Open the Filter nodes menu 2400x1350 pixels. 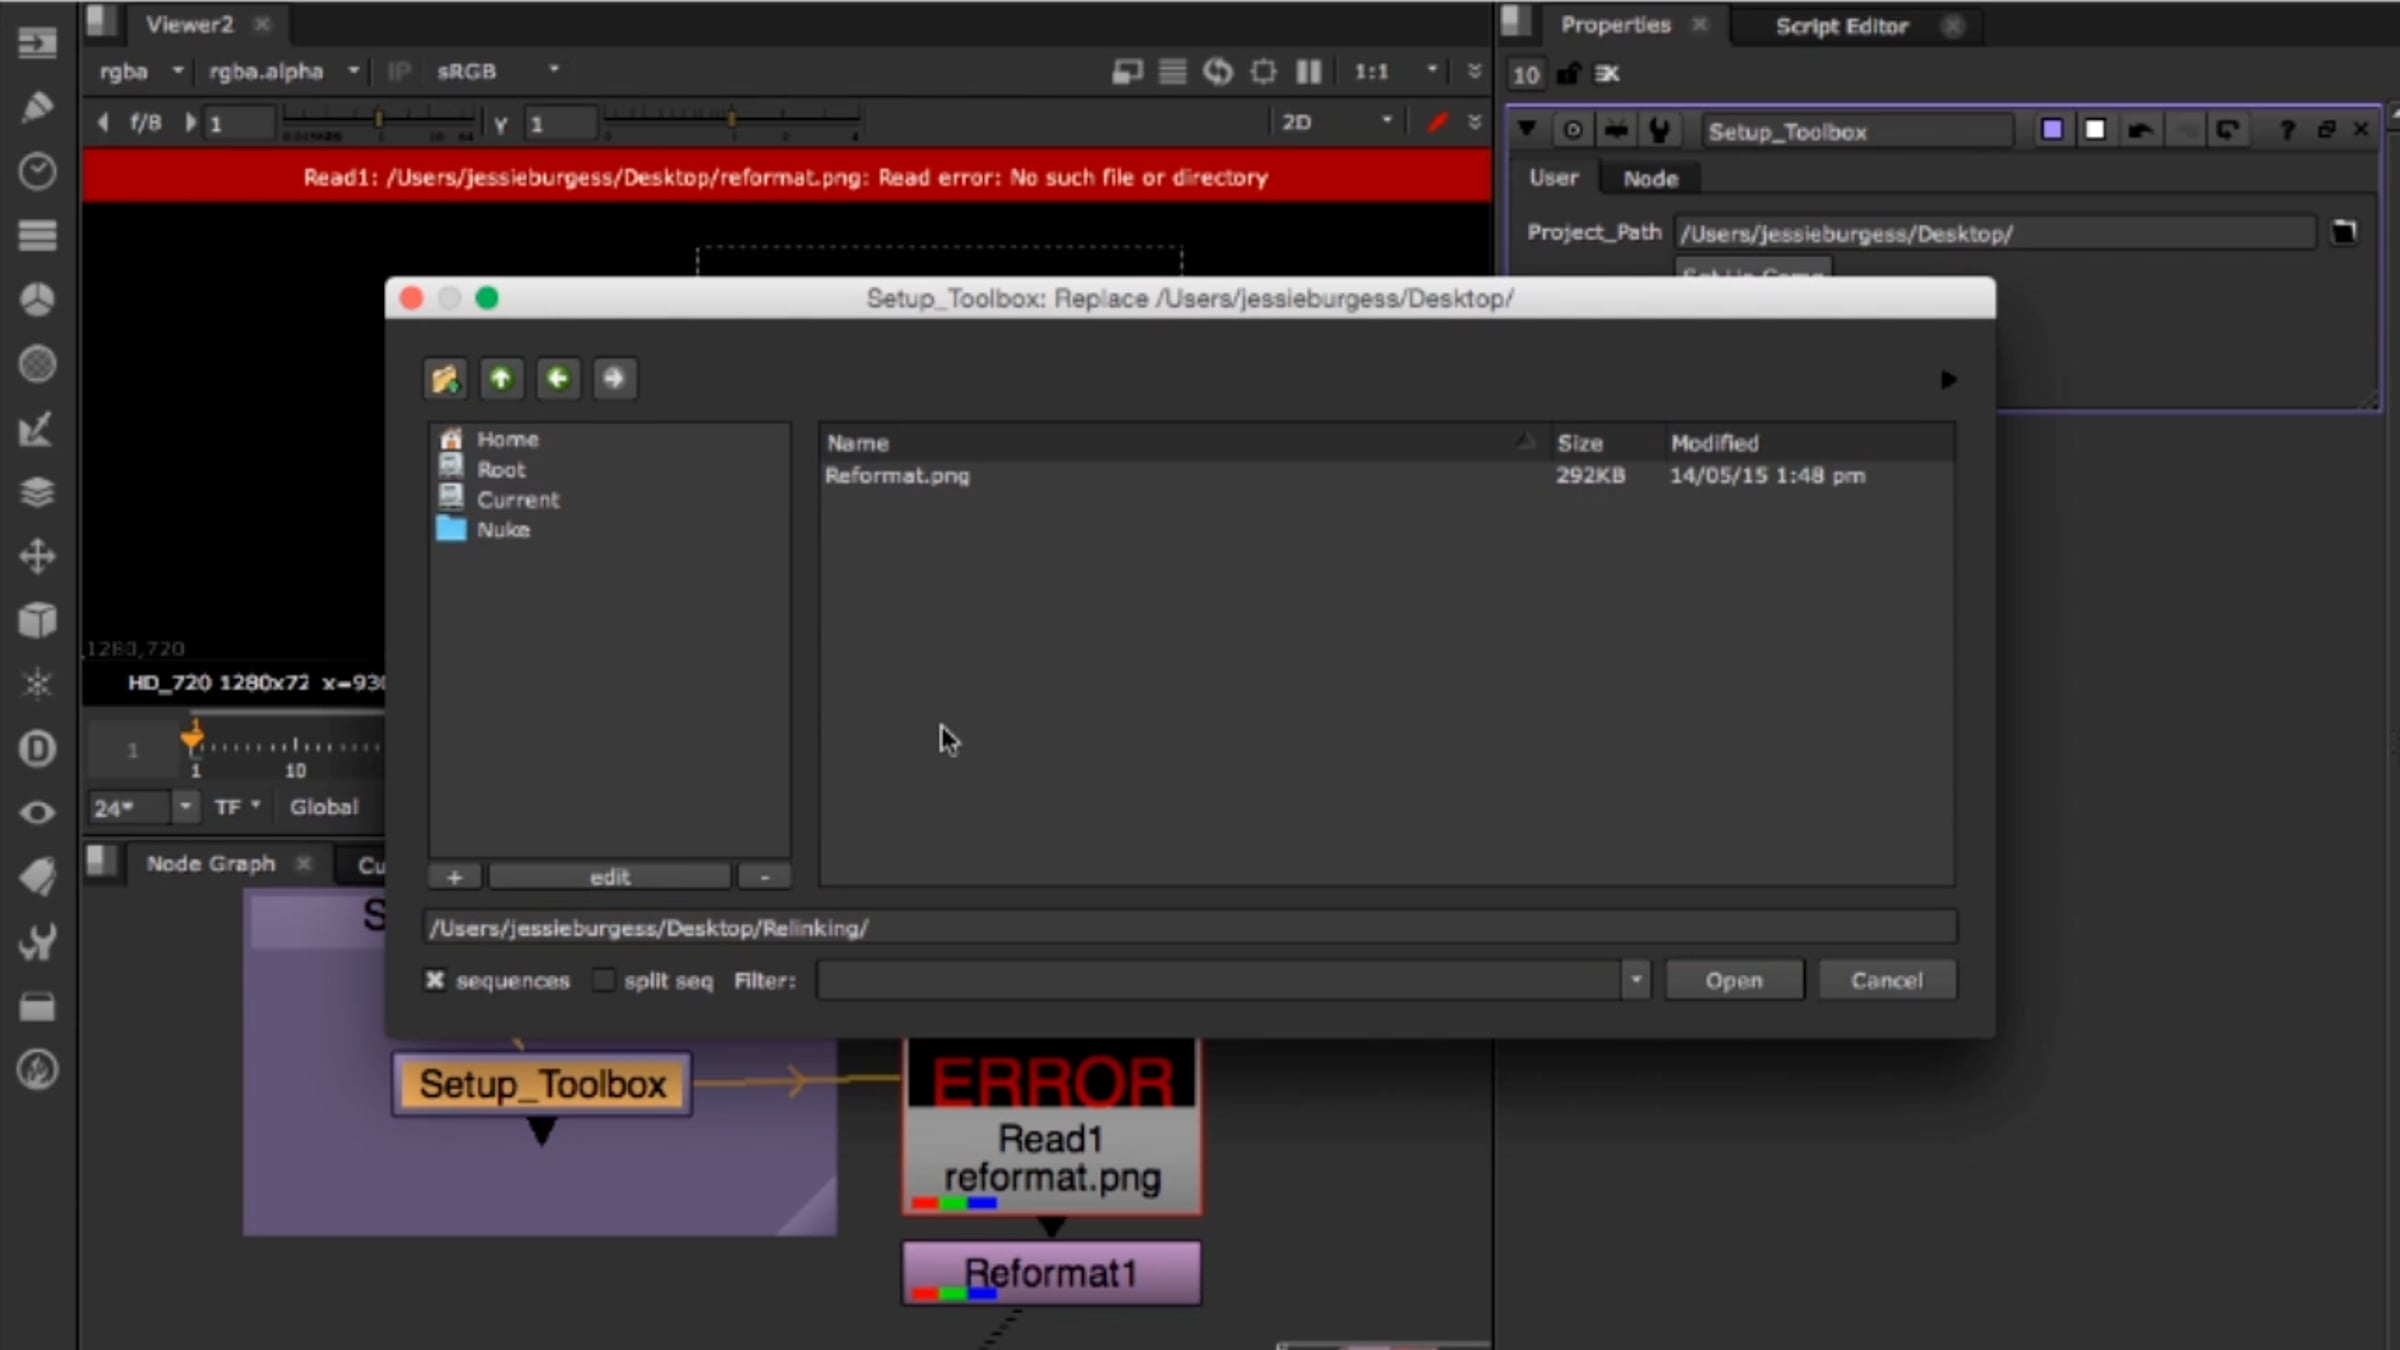click(37, 363)
